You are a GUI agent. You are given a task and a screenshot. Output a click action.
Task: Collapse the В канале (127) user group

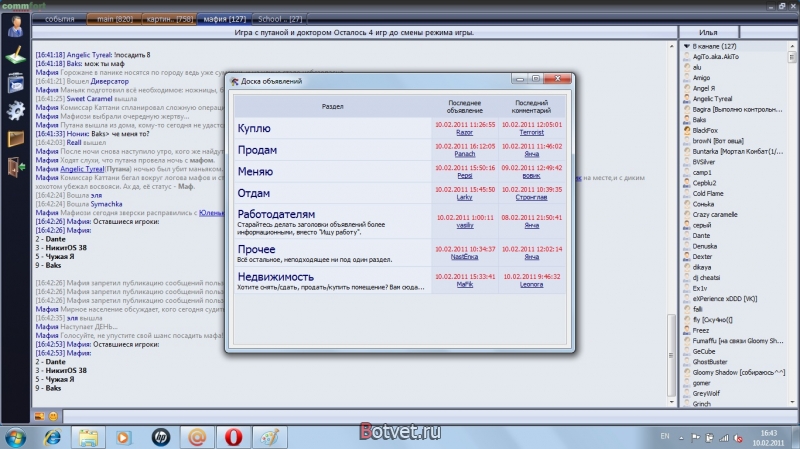pyautogui.click(x=686, y=46)
